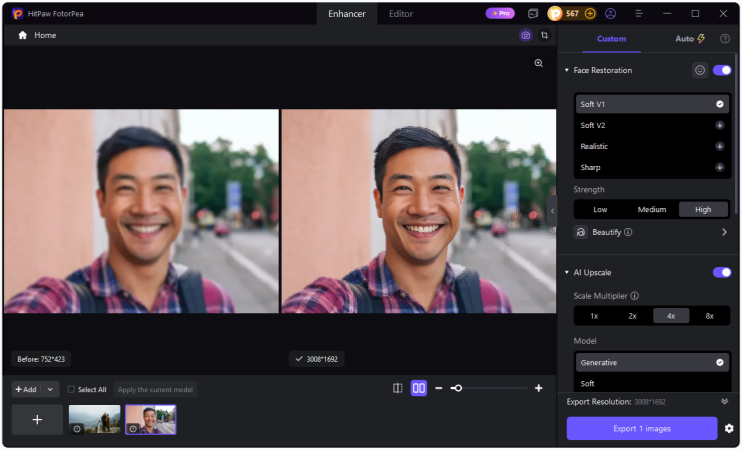The image size is (742, 450).
Task: Choose 4x scale multiplier
Action: tap(671, 316)
